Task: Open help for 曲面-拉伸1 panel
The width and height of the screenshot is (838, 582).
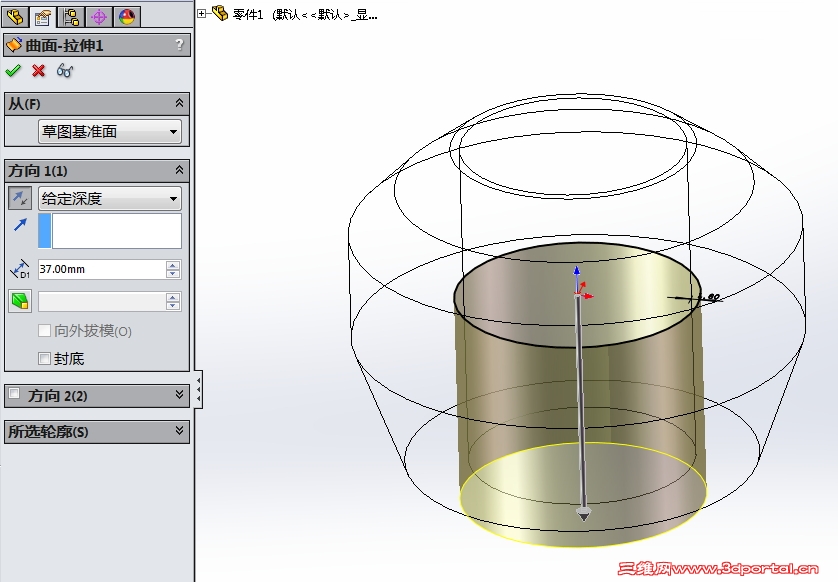Action: pyautogui.click(x=180, y=44)
